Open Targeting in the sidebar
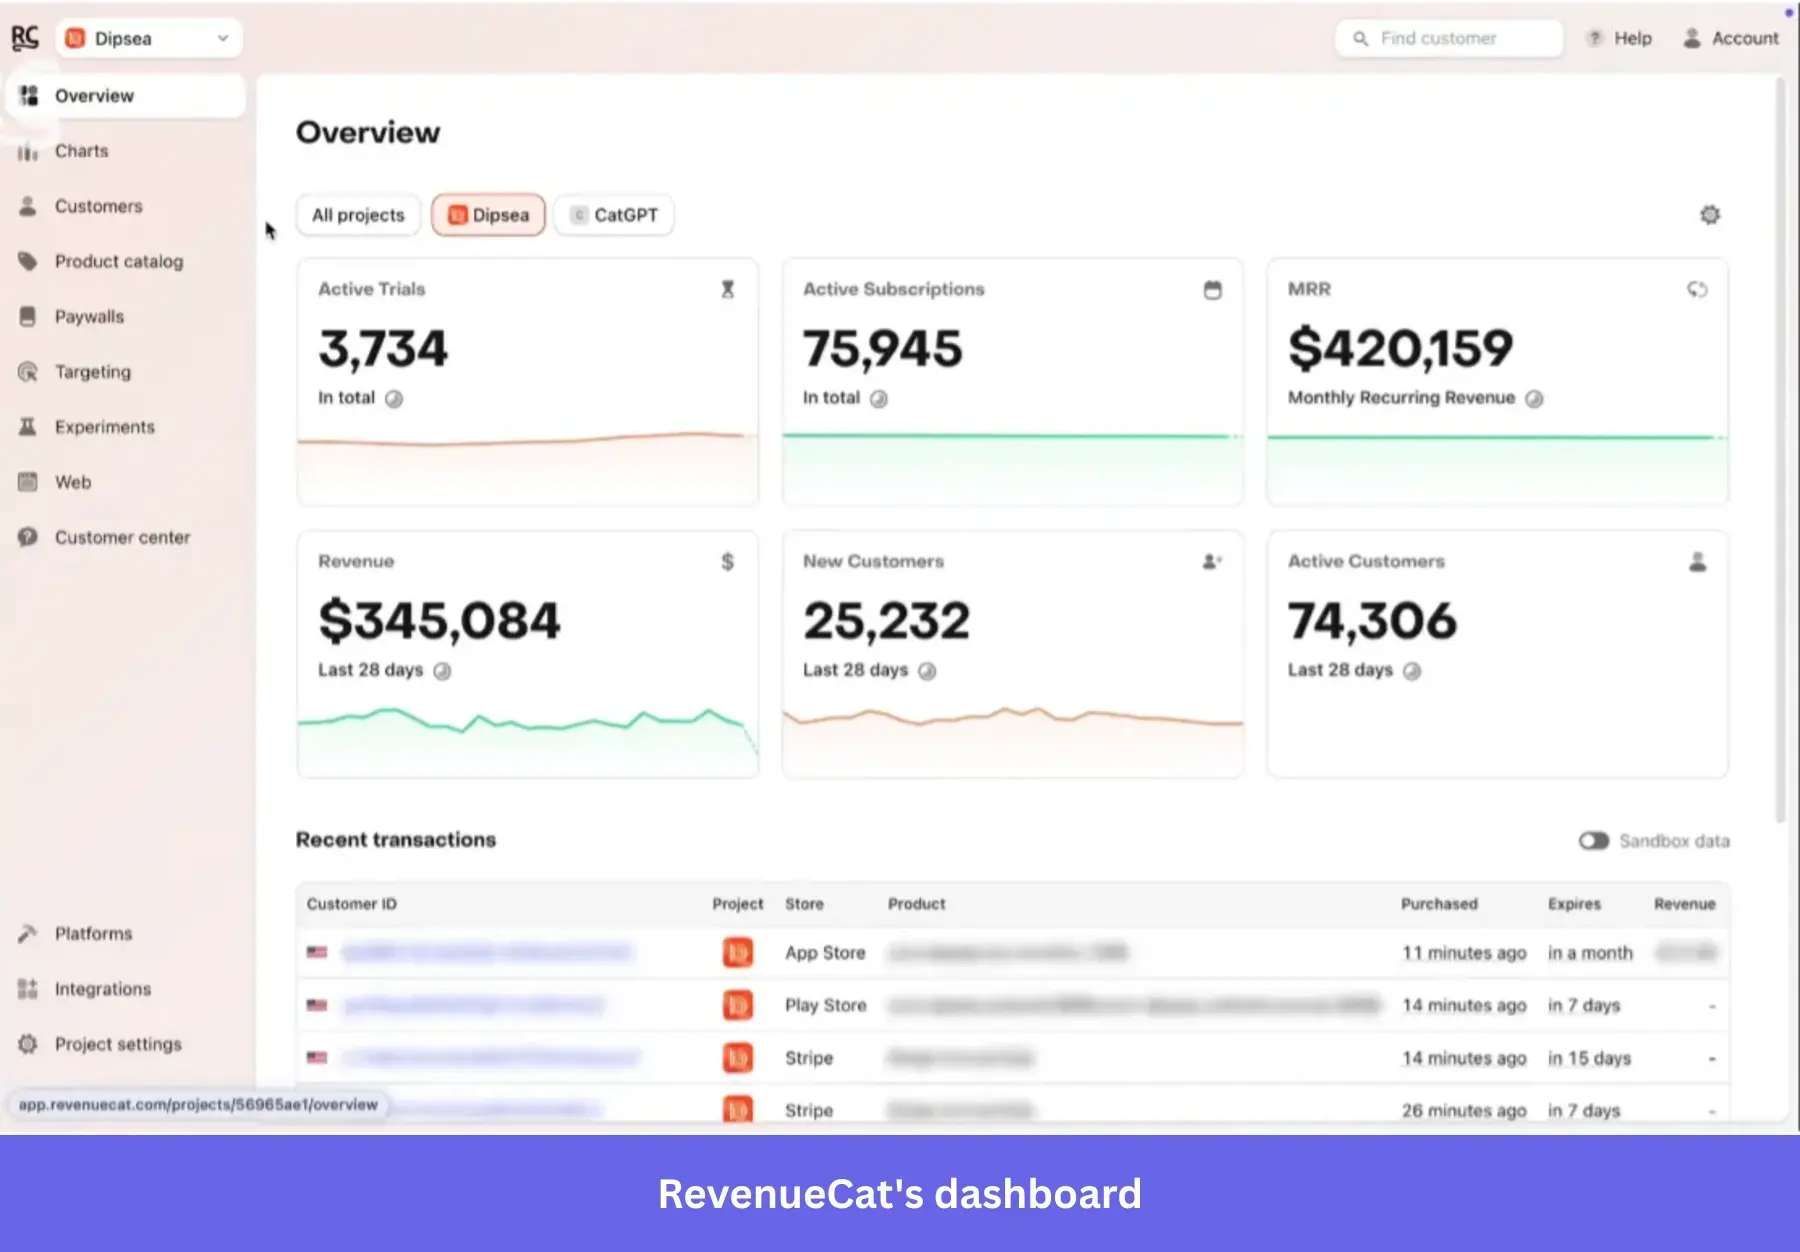The height and width of the screenshot is (1252, 1800). click(x=125, y=372)
